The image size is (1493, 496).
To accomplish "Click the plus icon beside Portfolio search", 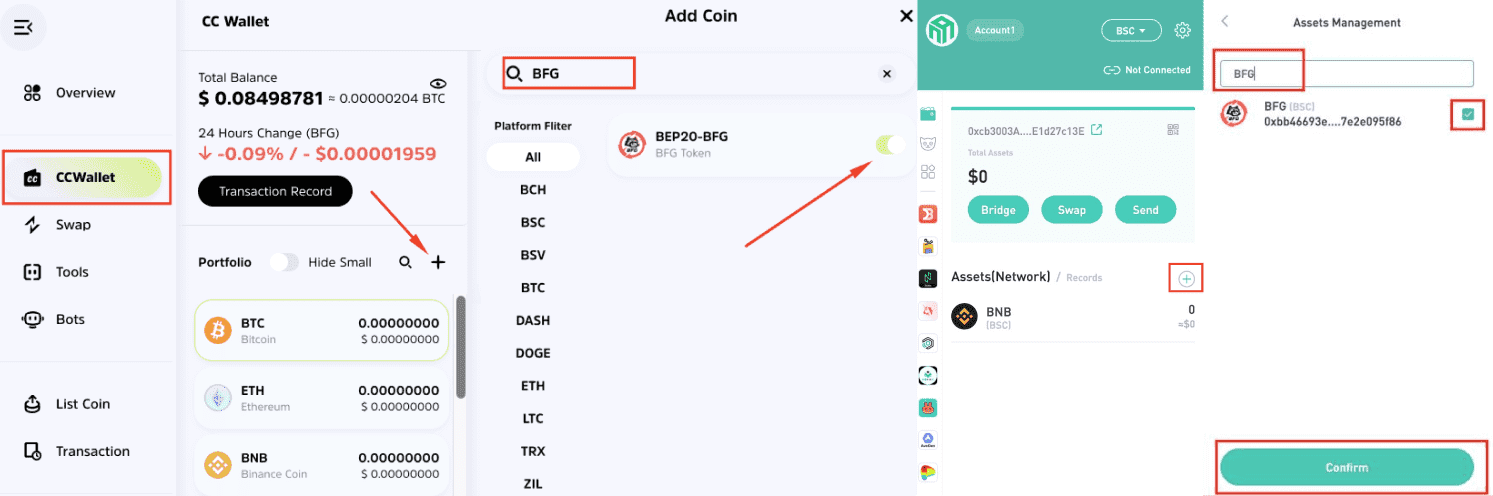I will tap(438, 262).
